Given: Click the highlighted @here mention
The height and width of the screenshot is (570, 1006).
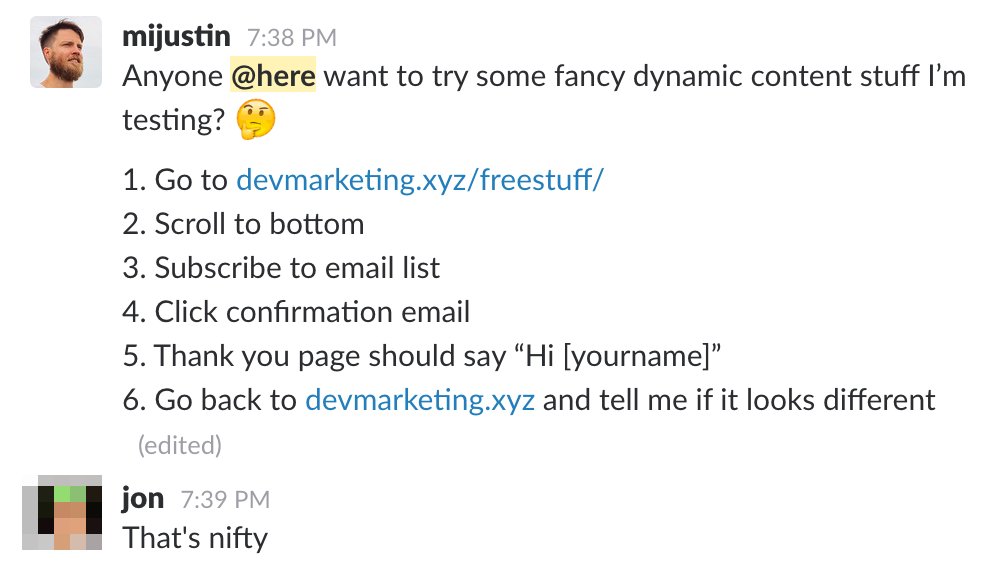Looking at the screenshot, I should pos(273,76).
